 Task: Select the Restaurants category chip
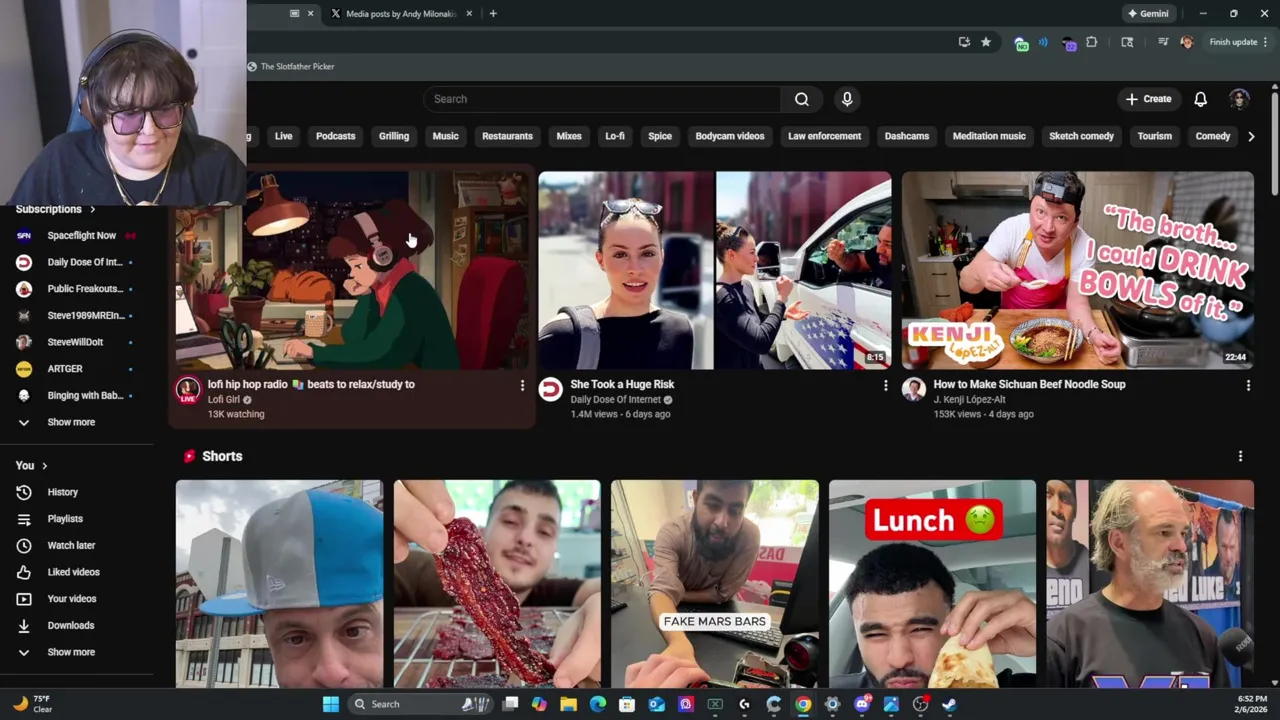[x=507, y=136]
